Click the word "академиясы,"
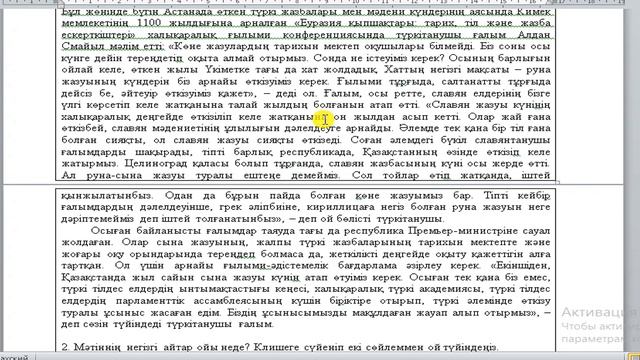Image resolution: width=640 pixels, height=360 pixels. tap(452, 289)
